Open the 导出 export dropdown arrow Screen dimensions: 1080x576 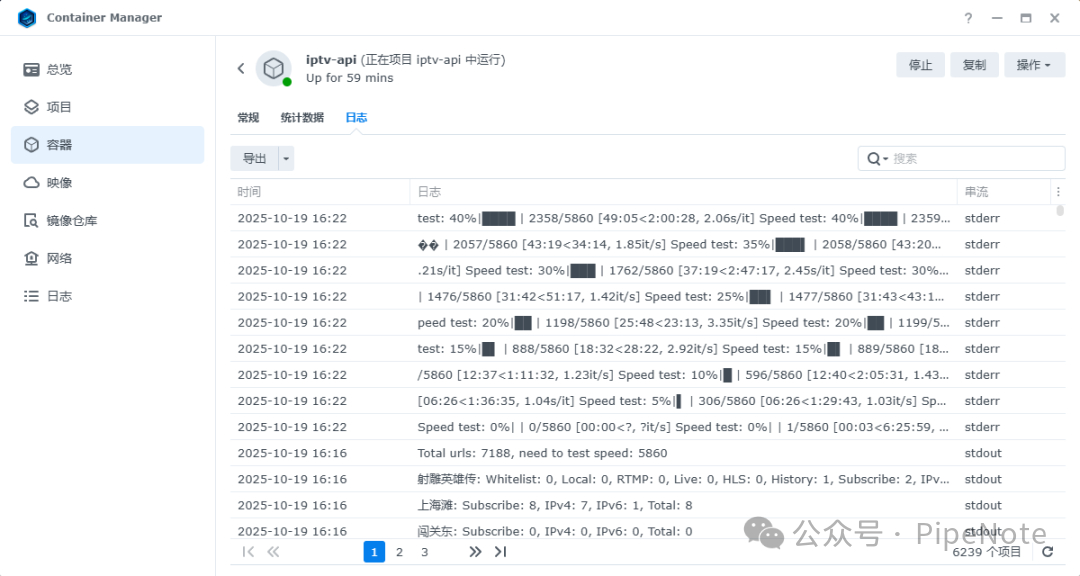point(286,158)
